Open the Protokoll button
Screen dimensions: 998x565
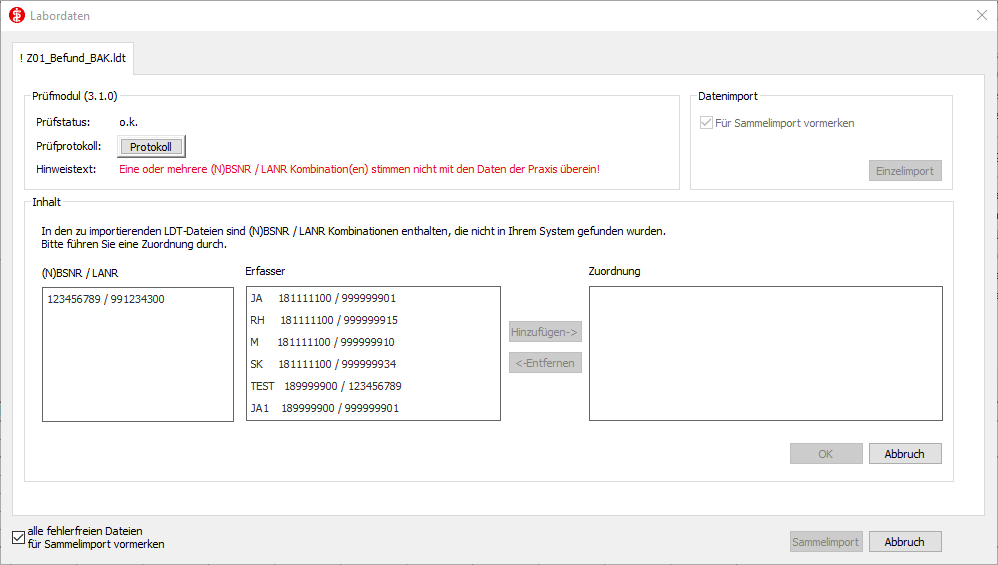click(x=151, y=146)
